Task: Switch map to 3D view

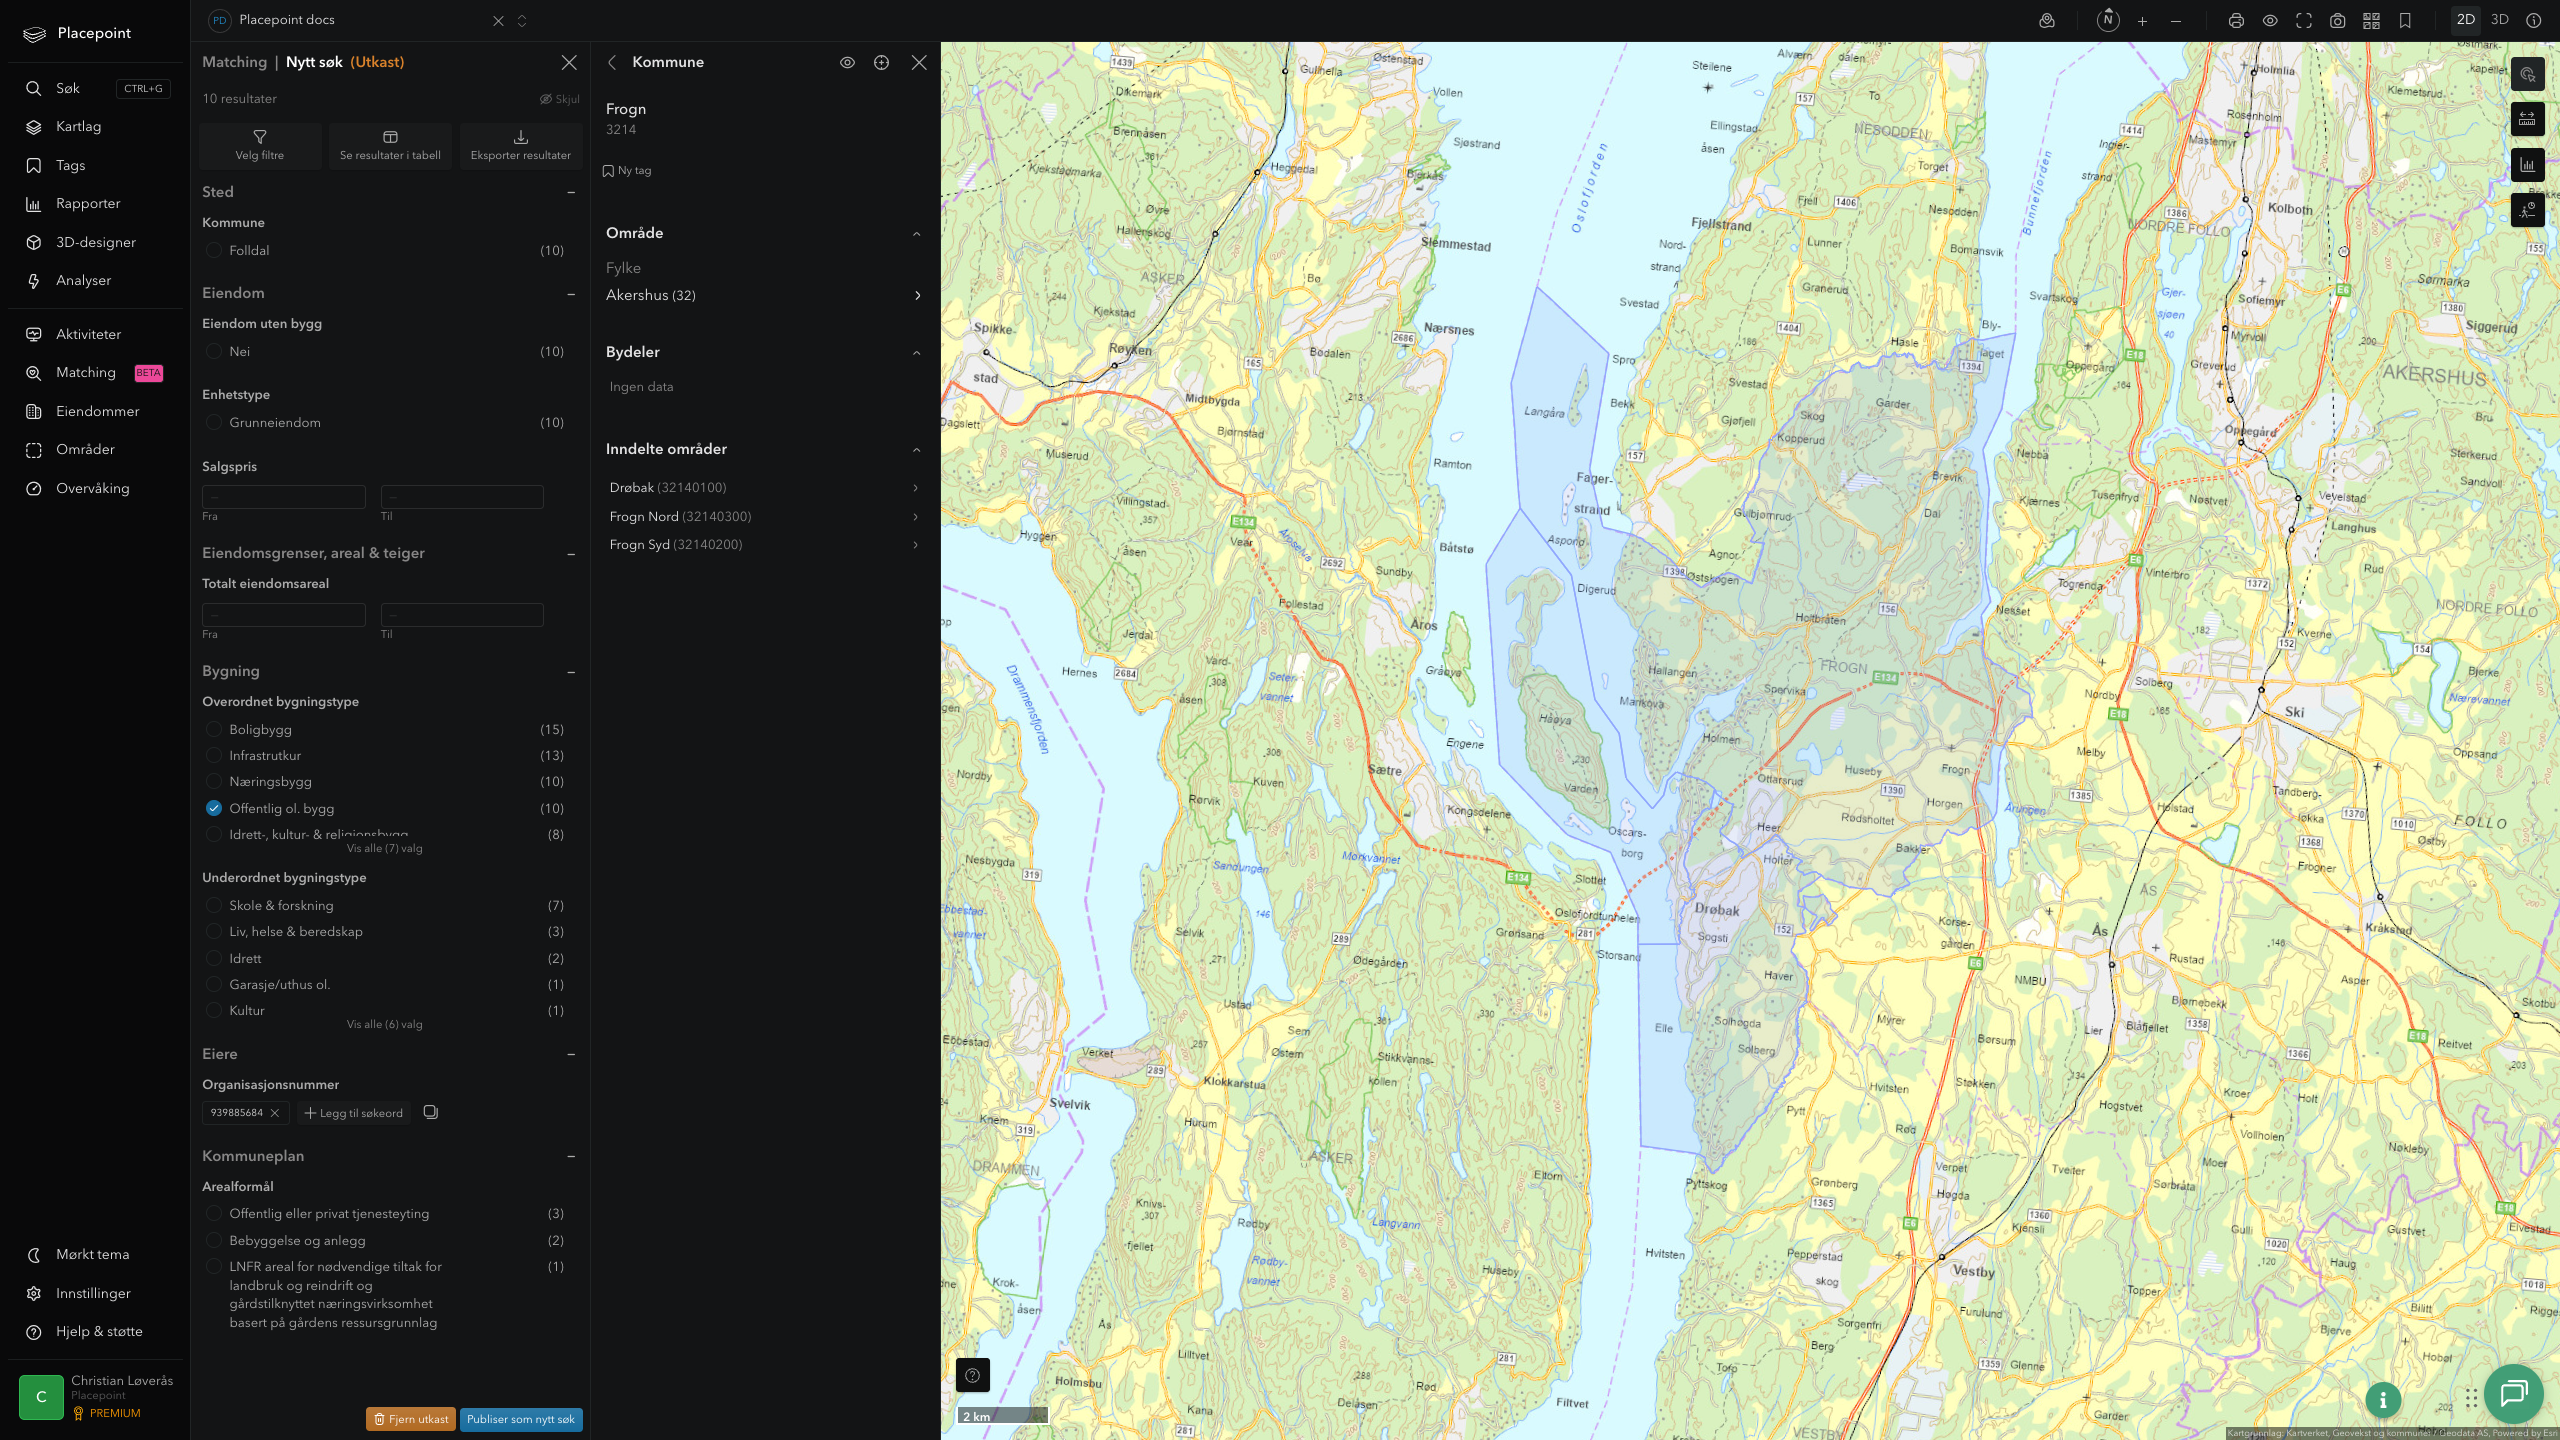Action: click(x=2500, y=20)
